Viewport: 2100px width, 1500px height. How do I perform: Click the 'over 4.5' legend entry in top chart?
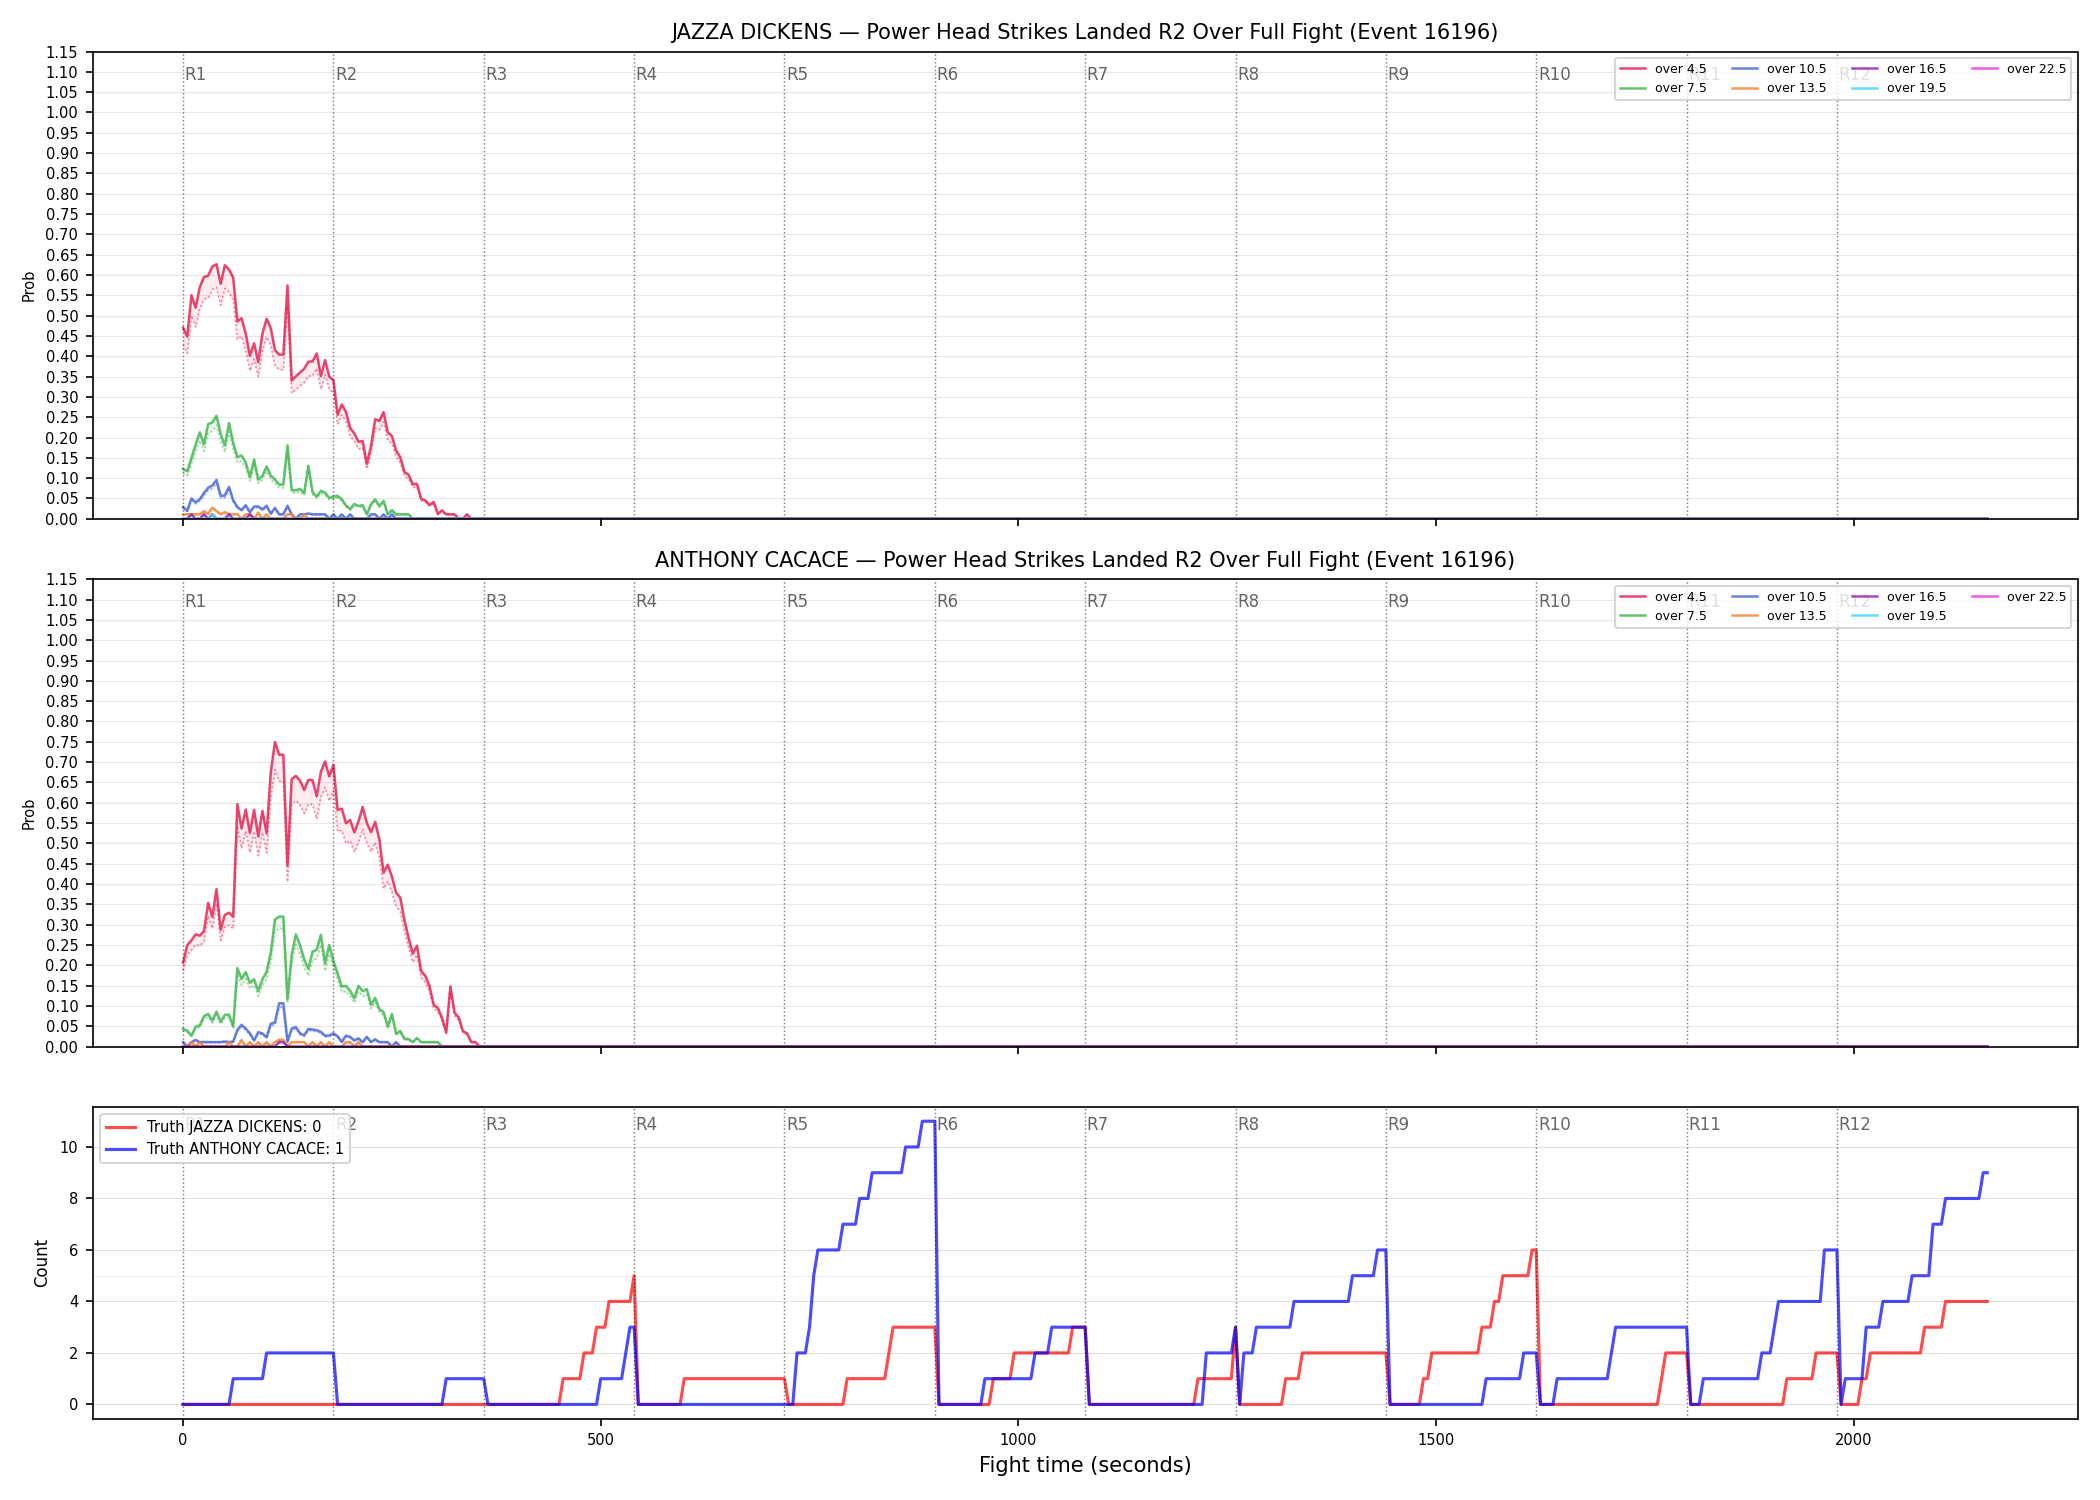[x=1663, y=69]
